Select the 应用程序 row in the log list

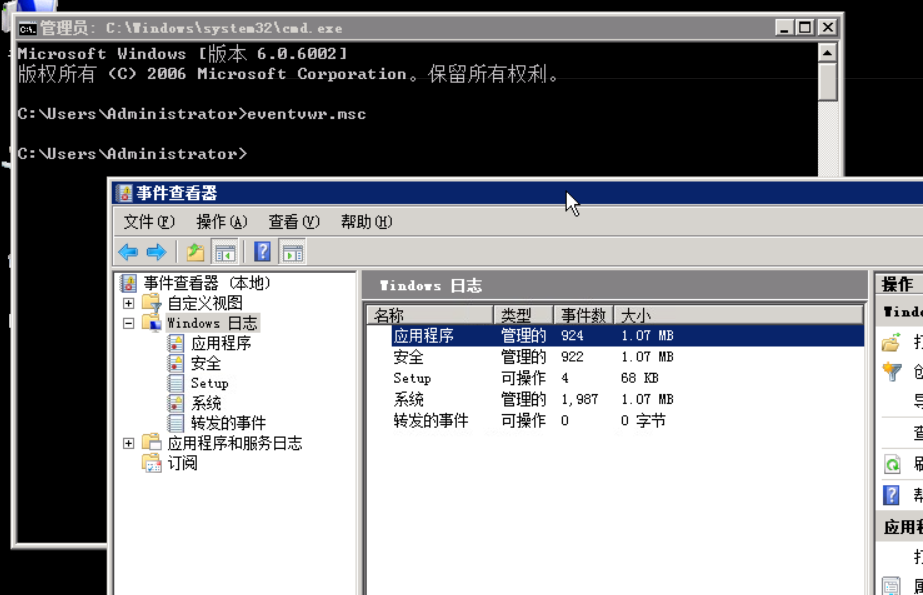pyautogui.click(x=615, y=335)
